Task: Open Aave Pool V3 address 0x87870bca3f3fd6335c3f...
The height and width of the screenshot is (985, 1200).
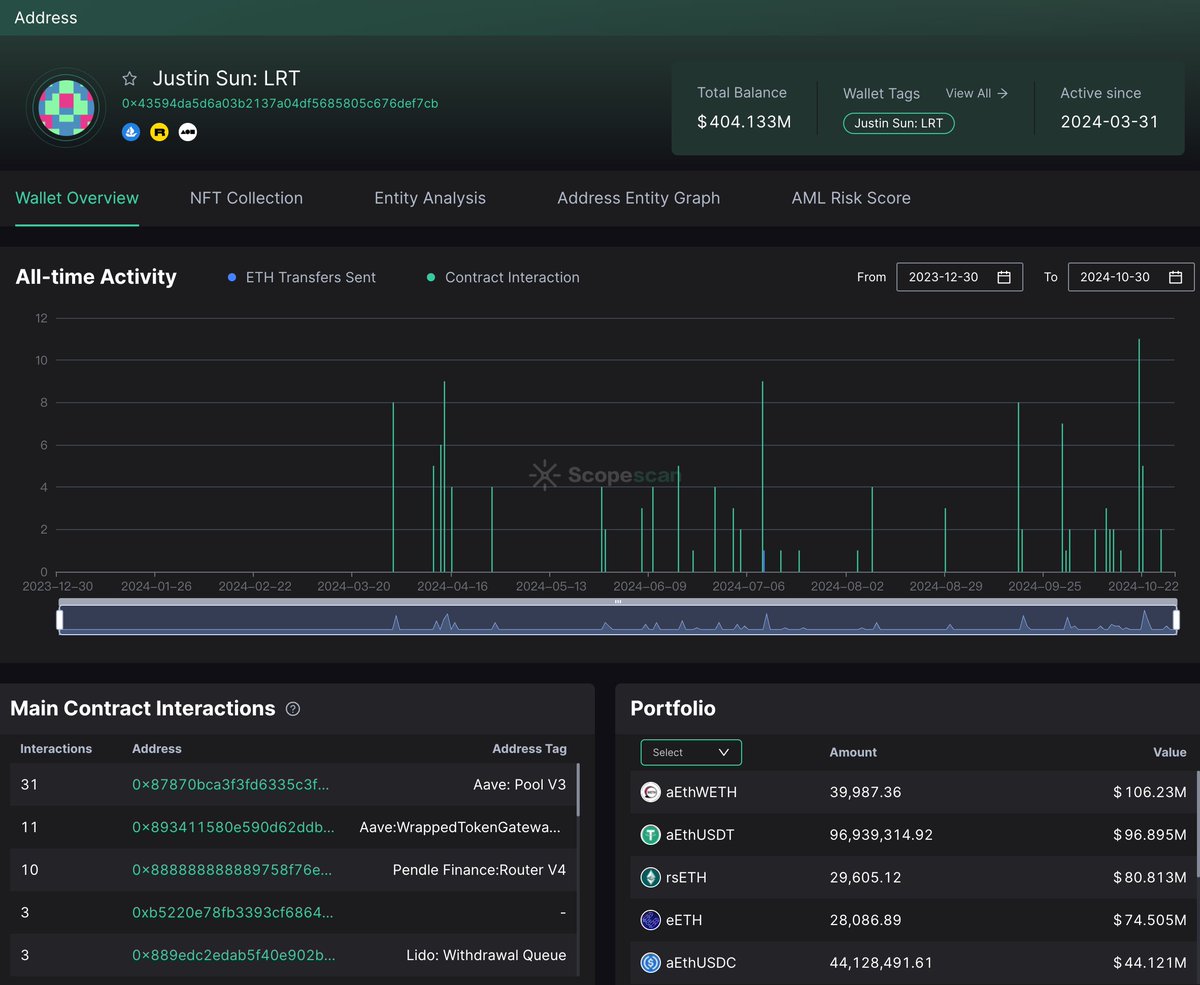Action: (x=230, y=785)
